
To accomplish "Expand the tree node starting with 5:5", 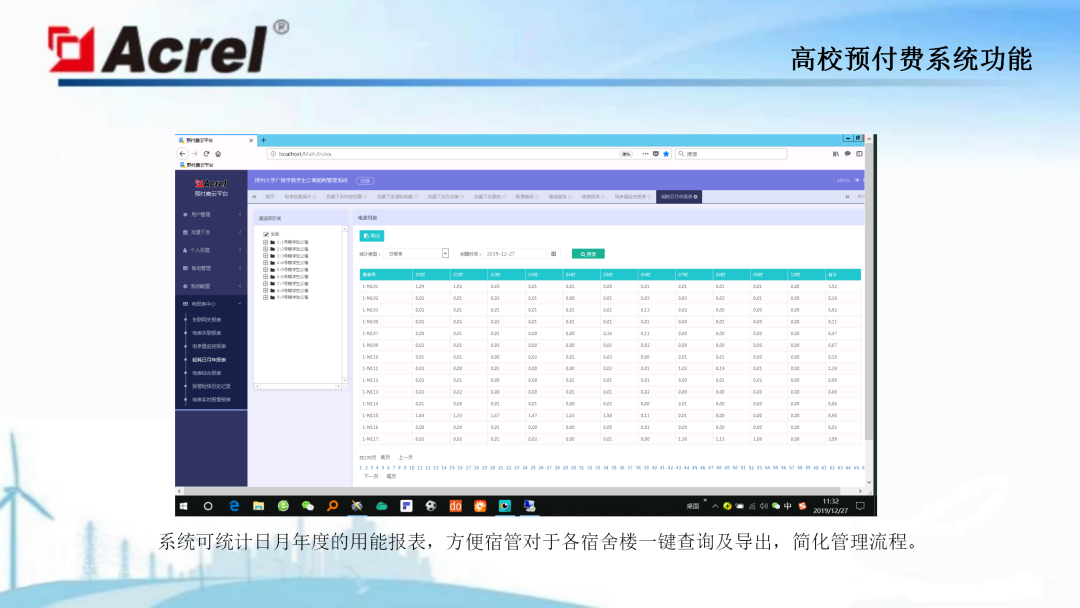I will [265, 270].
